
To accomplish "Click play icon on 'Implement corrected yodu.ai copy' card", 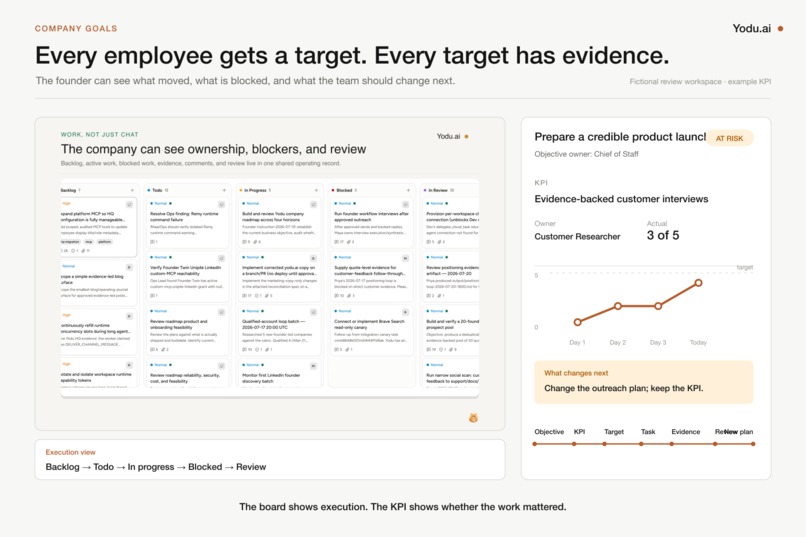I will point(314,258).
